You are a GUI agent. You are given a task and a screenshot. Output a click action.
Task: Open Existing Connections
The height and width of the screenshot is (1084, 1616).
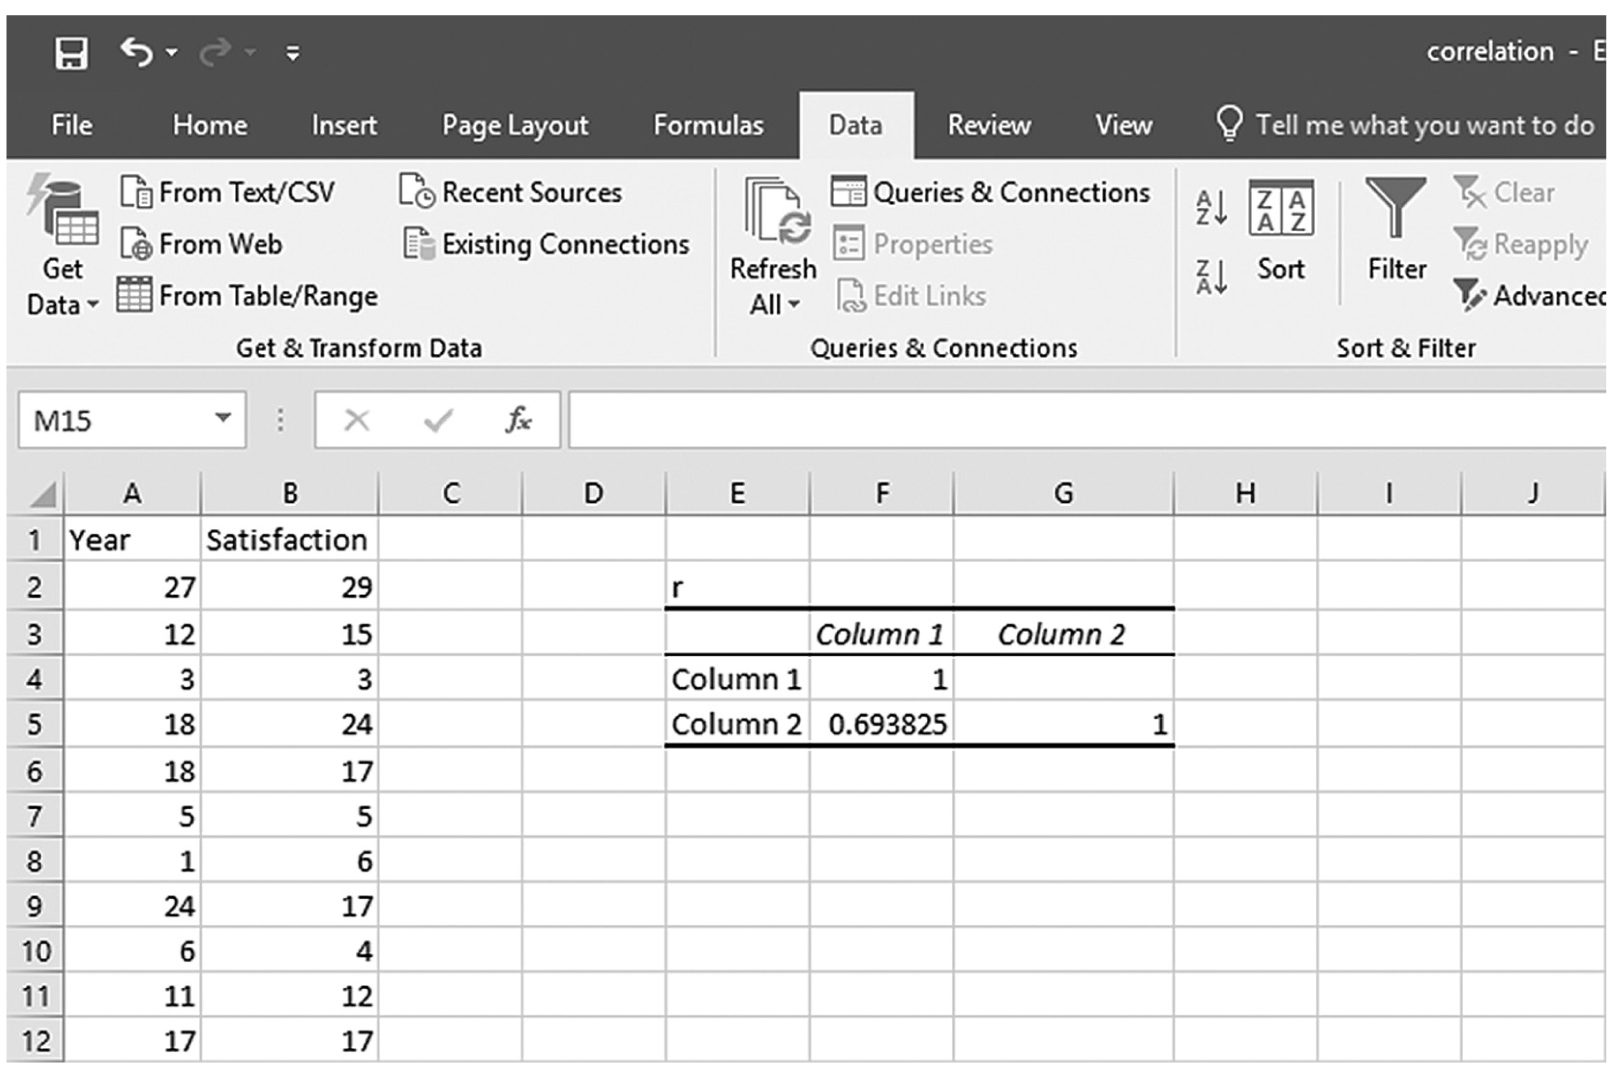pos(546,244)
